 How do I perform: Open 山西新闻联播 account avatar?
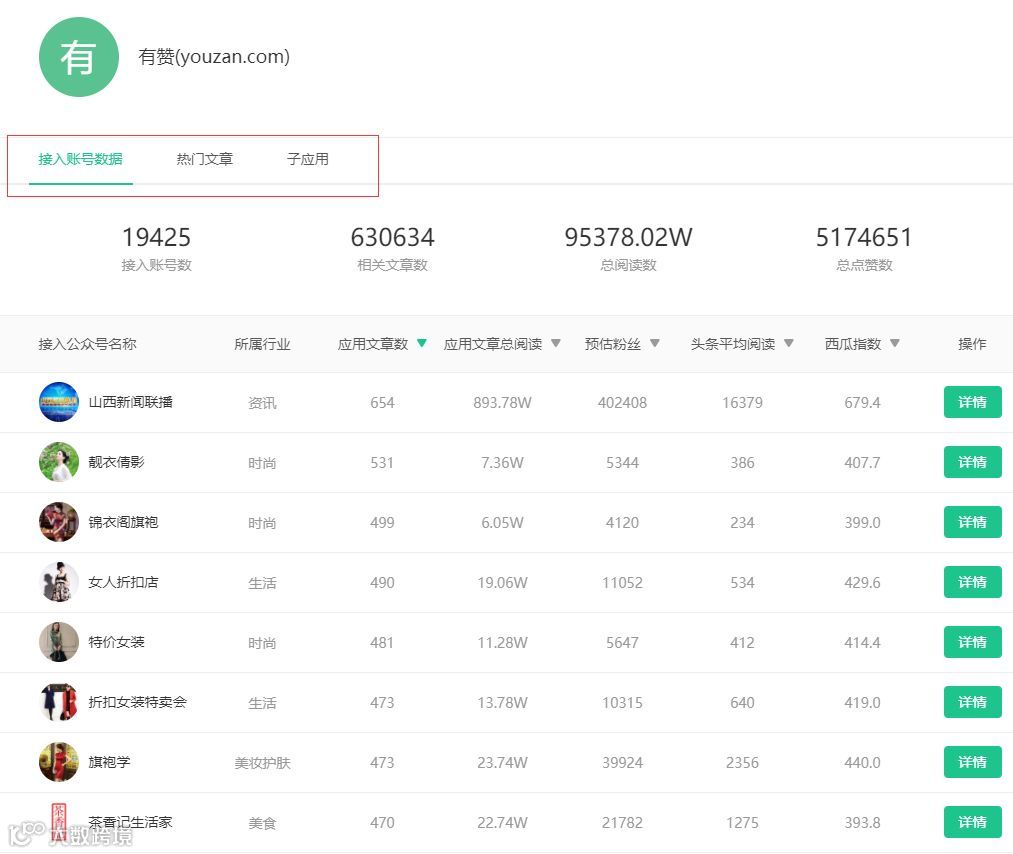[x=59, y=402]
